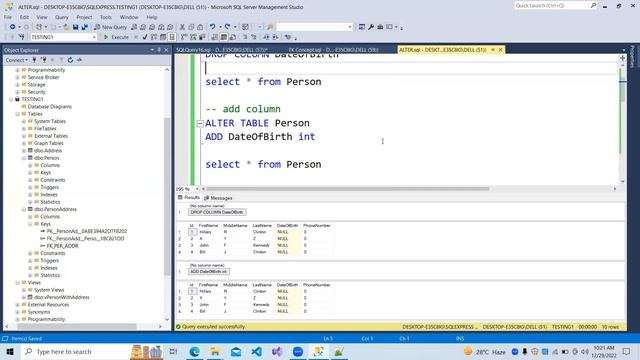The image size is (640, 360).
Task: Select the Database Diagrams folder
Action: coord(49,107)
